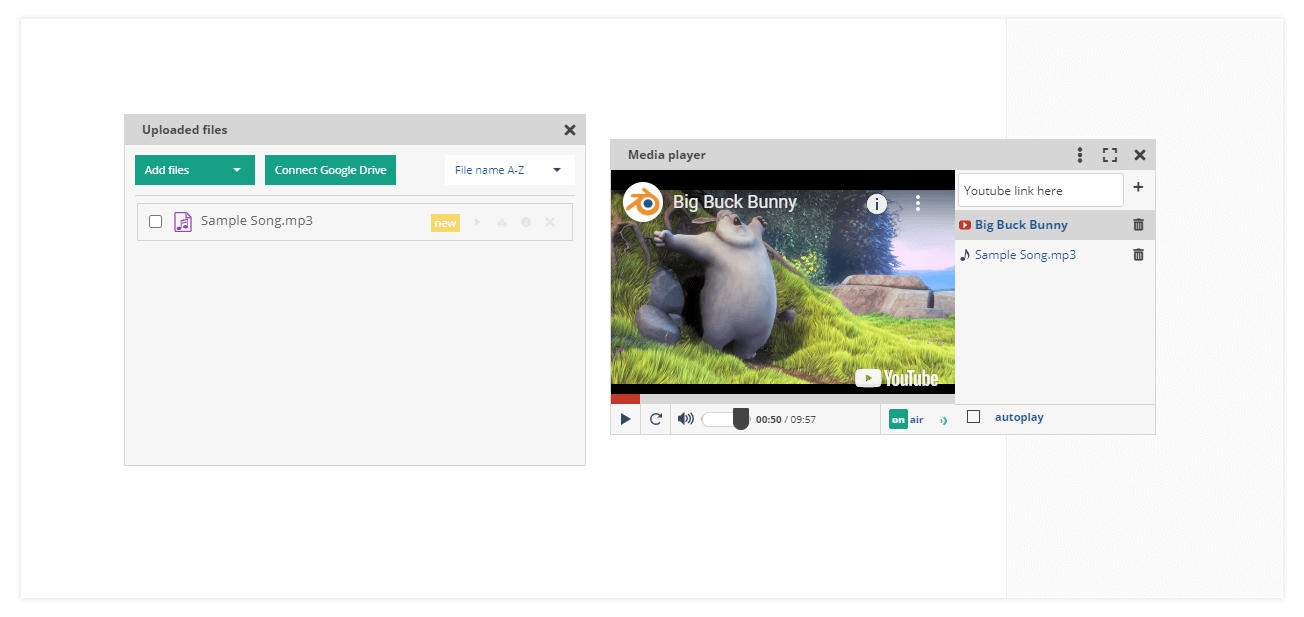Click the Big Buck Bunny video title
Screen dimensions: 1304x617
click(x=735, y=202)
